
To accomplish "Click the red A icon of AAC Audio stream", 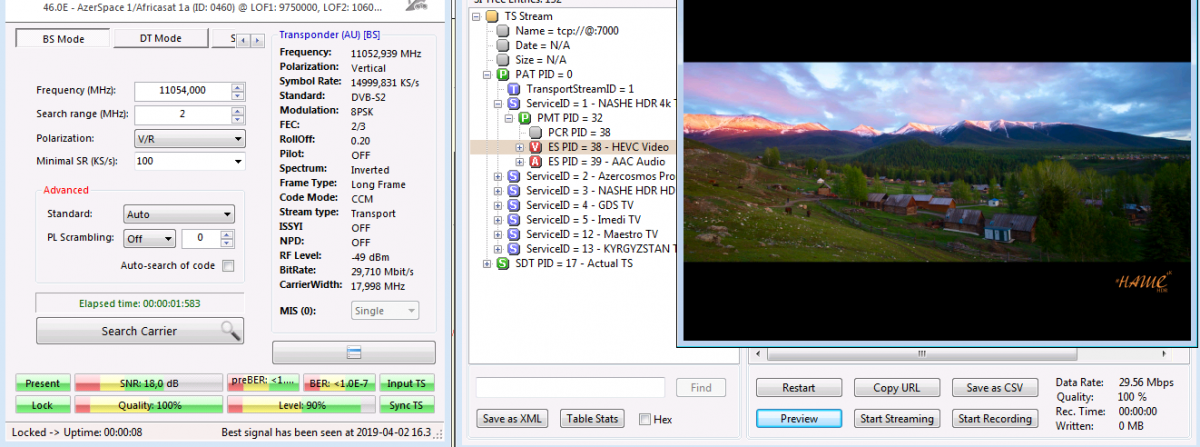I will [536, 162].
